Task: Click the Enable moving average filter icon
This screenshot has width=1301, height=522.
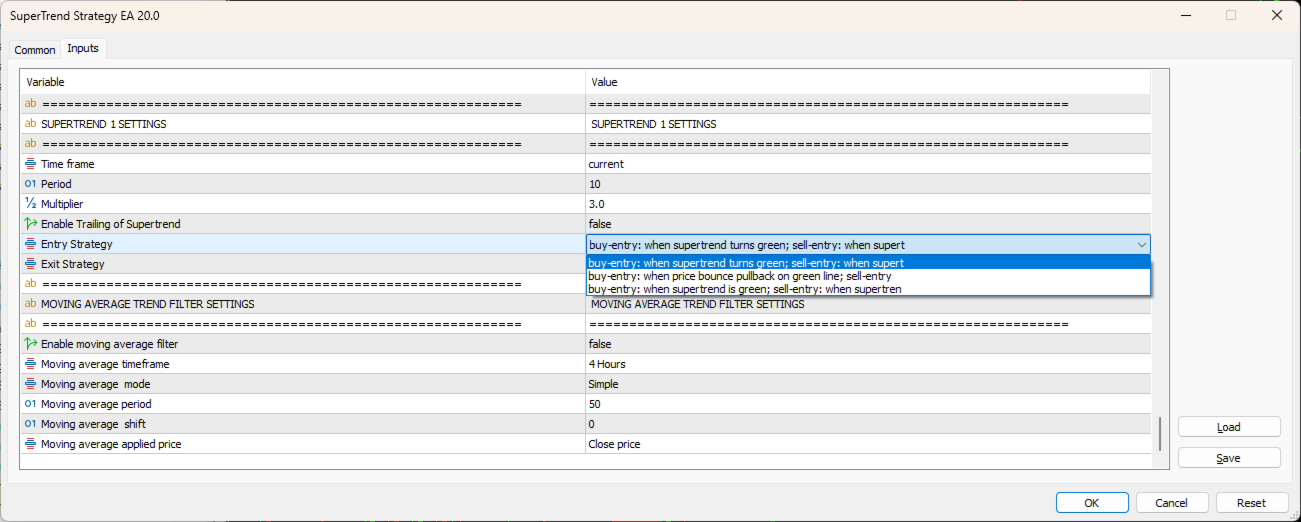Action: [x=30, y=344]
